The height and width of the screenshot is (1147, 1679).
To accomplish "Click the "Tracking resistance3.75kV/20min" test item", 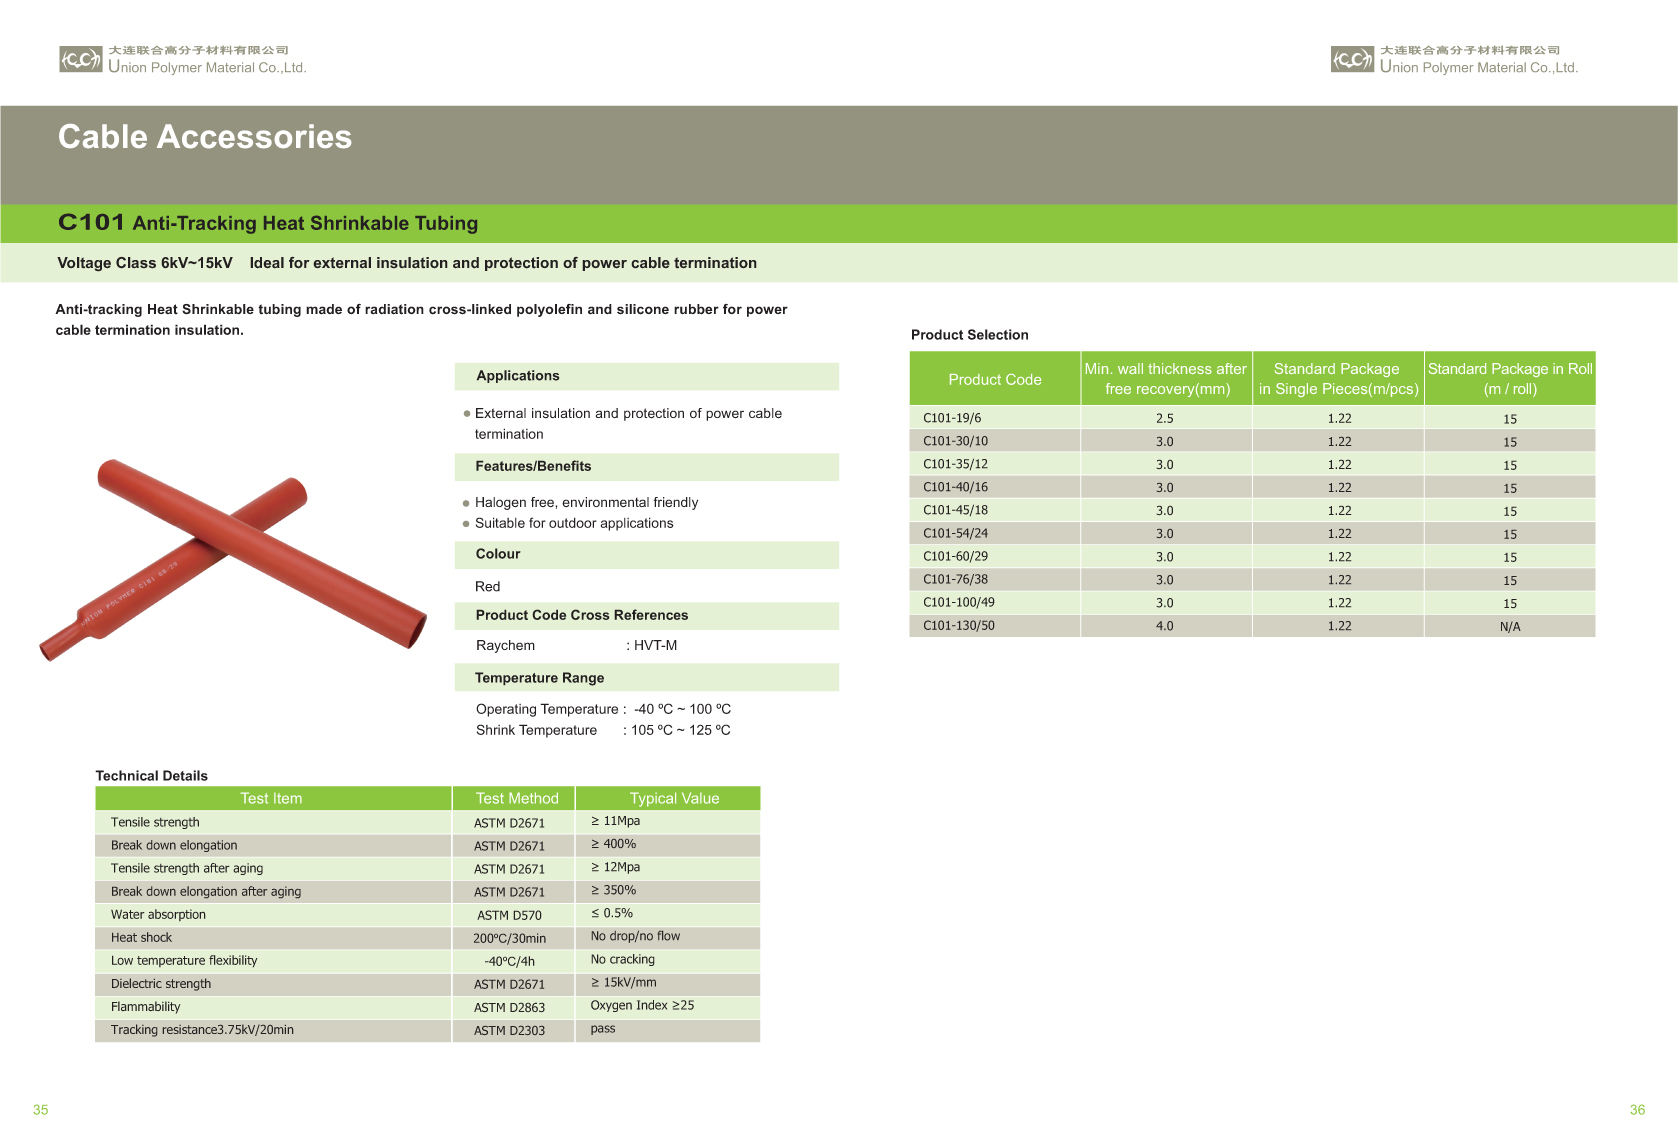I will pyautogui.click(x=202, y=1030).
